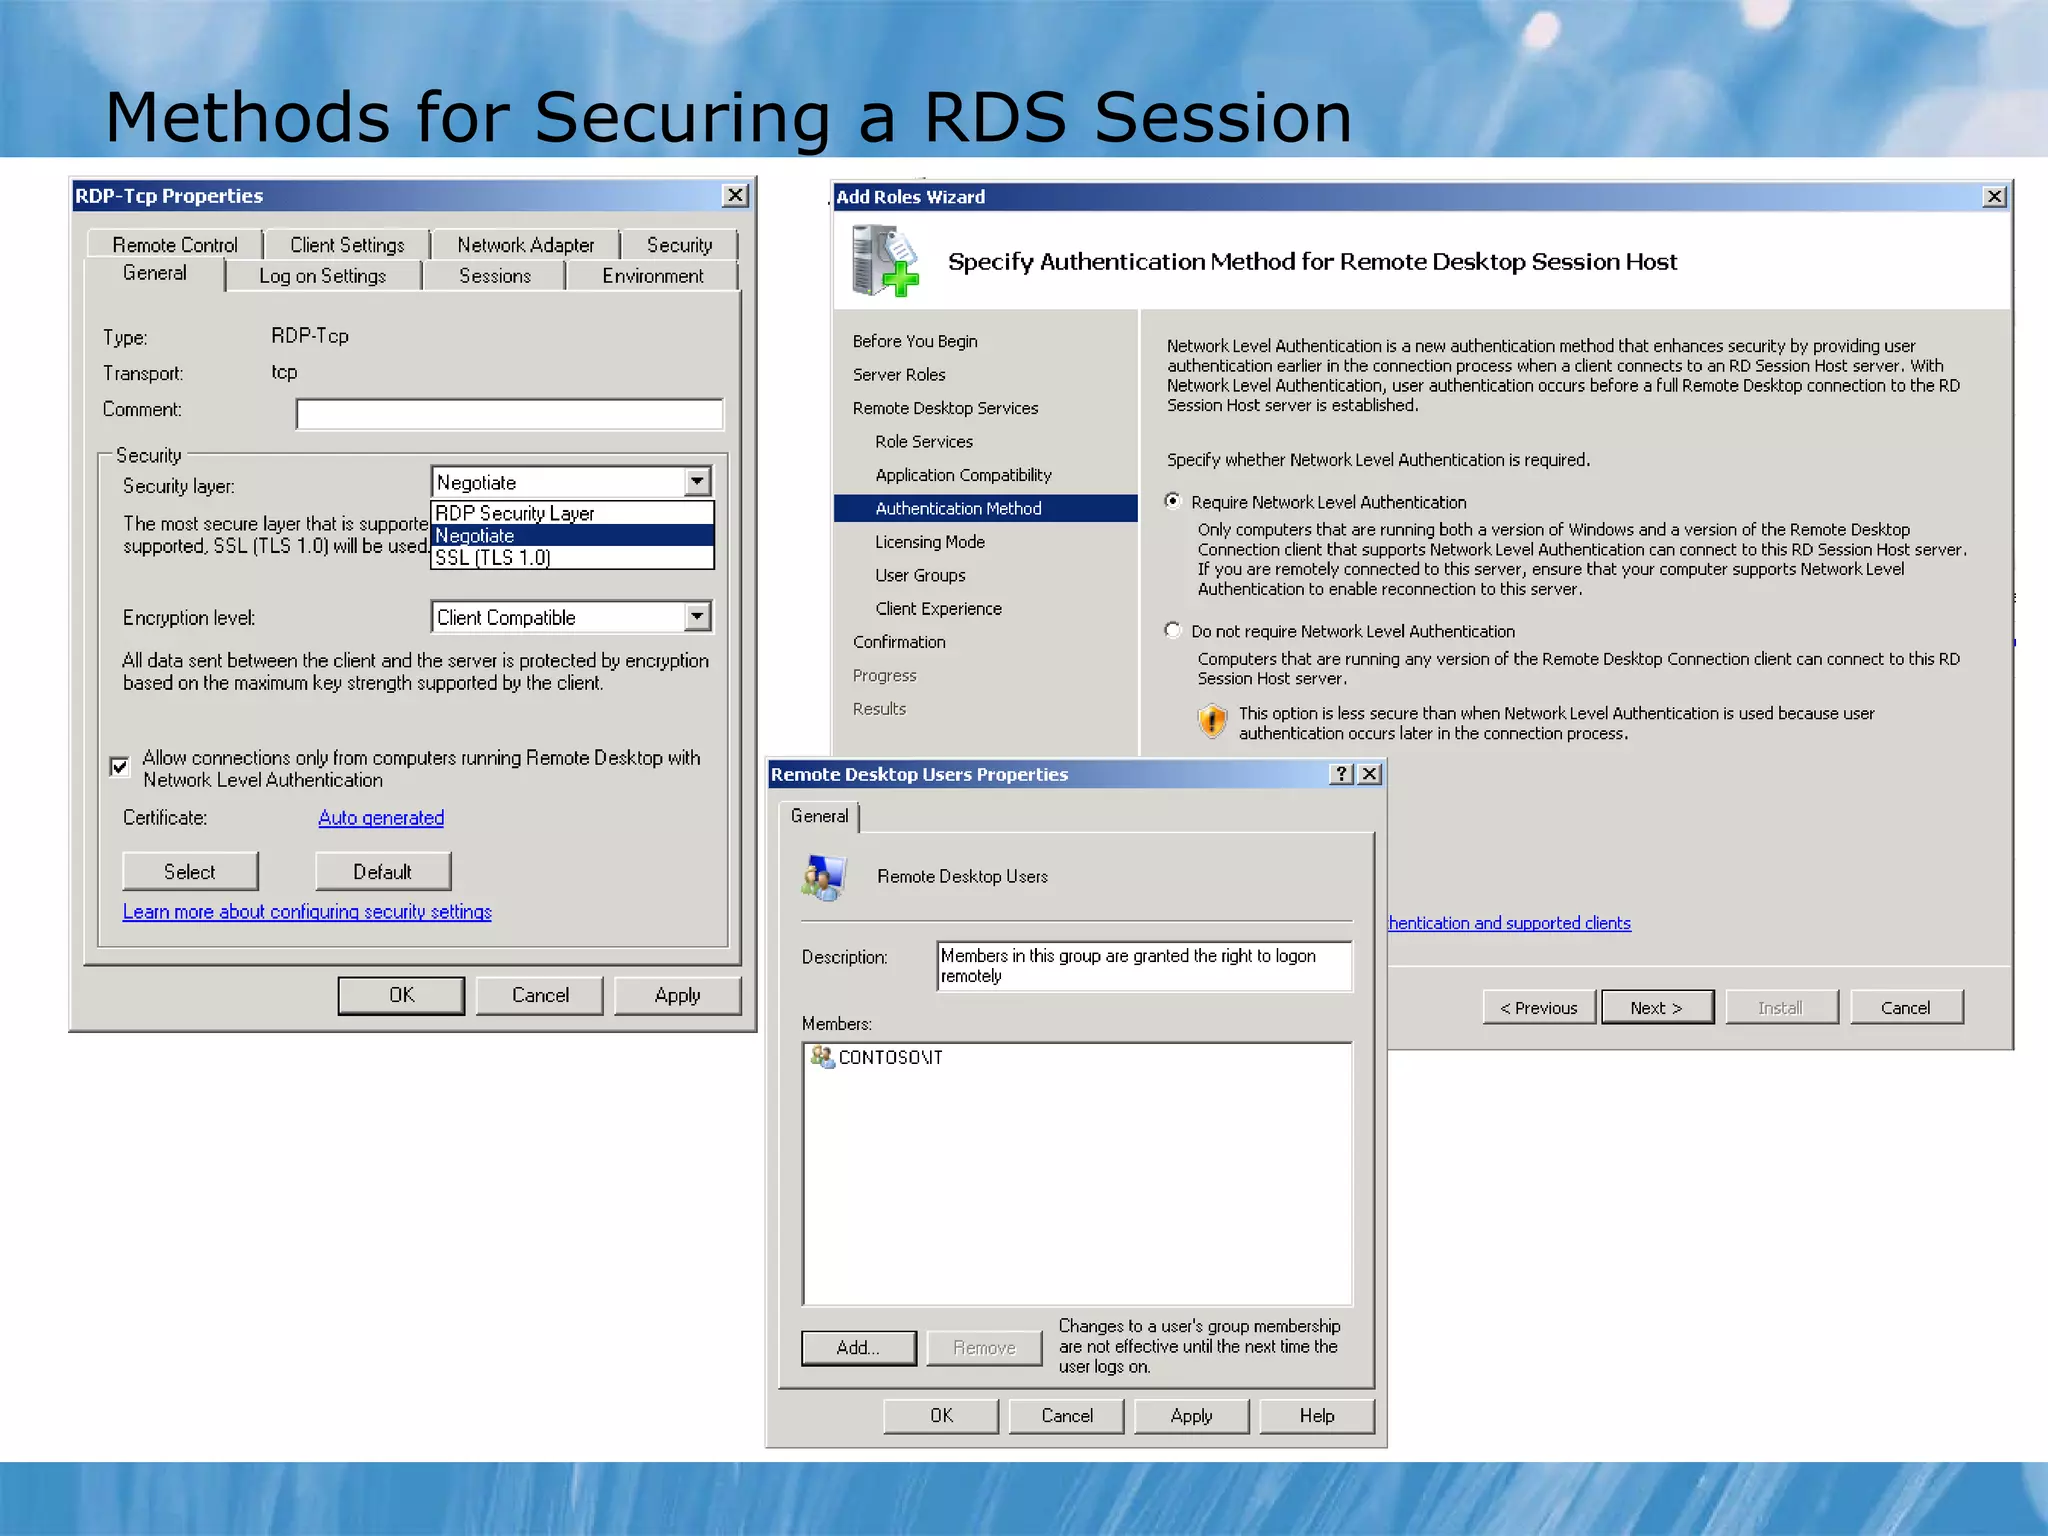Click the Description text field
The width and height of the screenshot is (2048, 1536).
[x=1144, y=966]
